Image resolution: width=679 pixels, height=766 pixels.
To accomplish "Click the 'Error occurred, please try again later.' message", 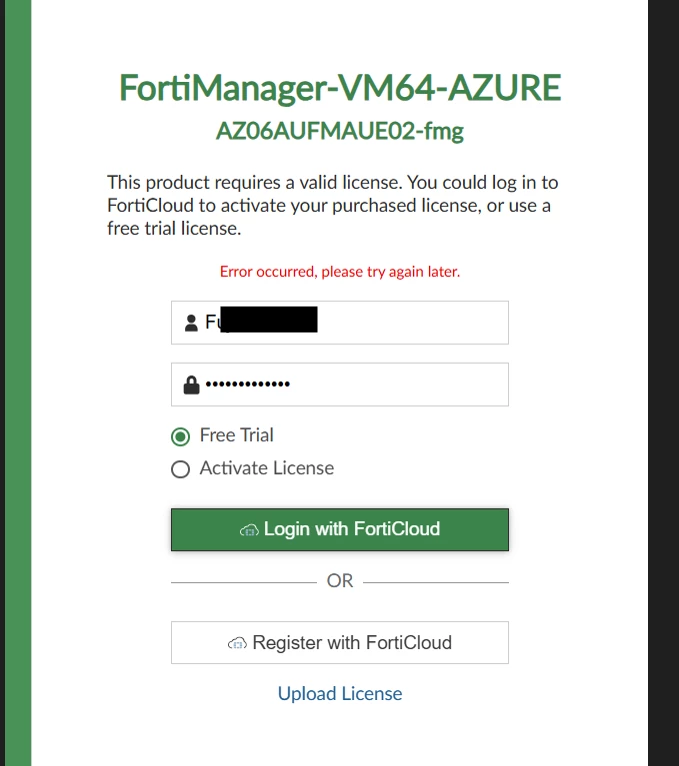I will pyautogui.click(x=340, y=272).
